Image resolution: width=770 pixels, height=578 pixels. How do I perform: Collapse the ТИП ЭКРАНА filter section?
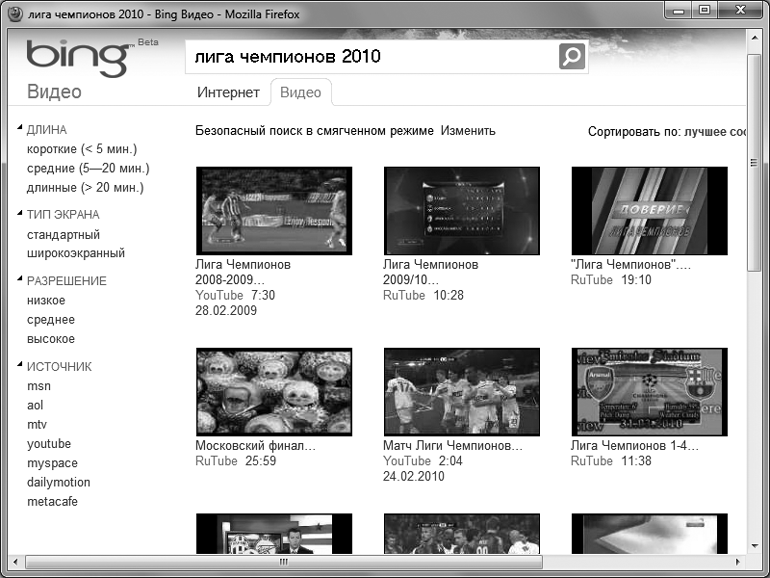(20, 214)
